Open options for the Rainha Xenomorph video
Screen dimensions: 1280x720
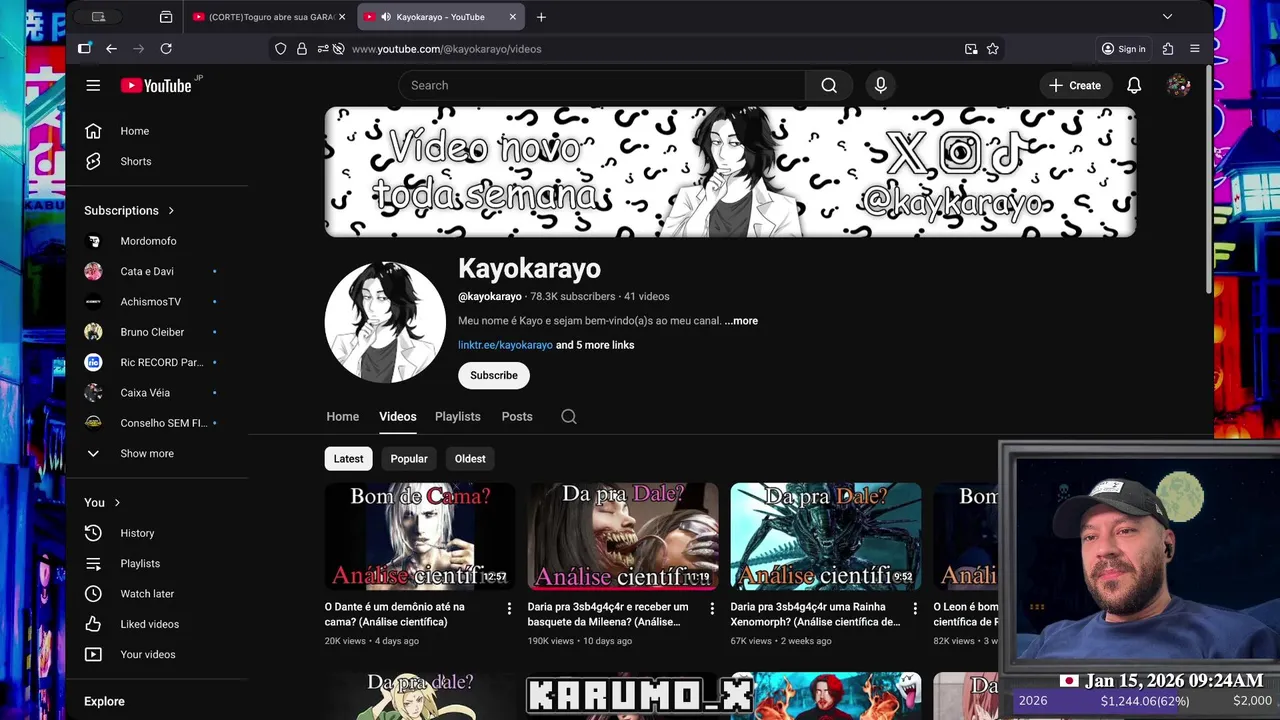pyautogui.click(x=915, y=608)
